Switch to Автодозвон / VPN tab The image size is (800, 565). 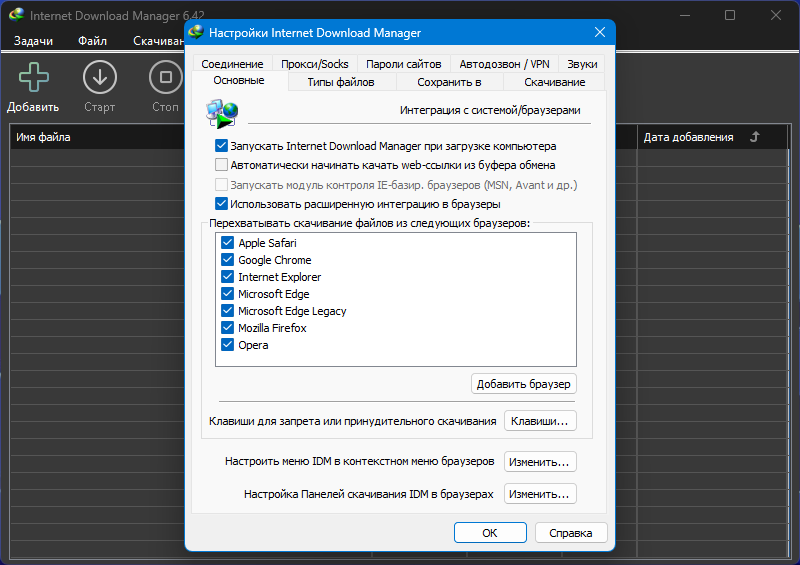[x=504, y=64]
